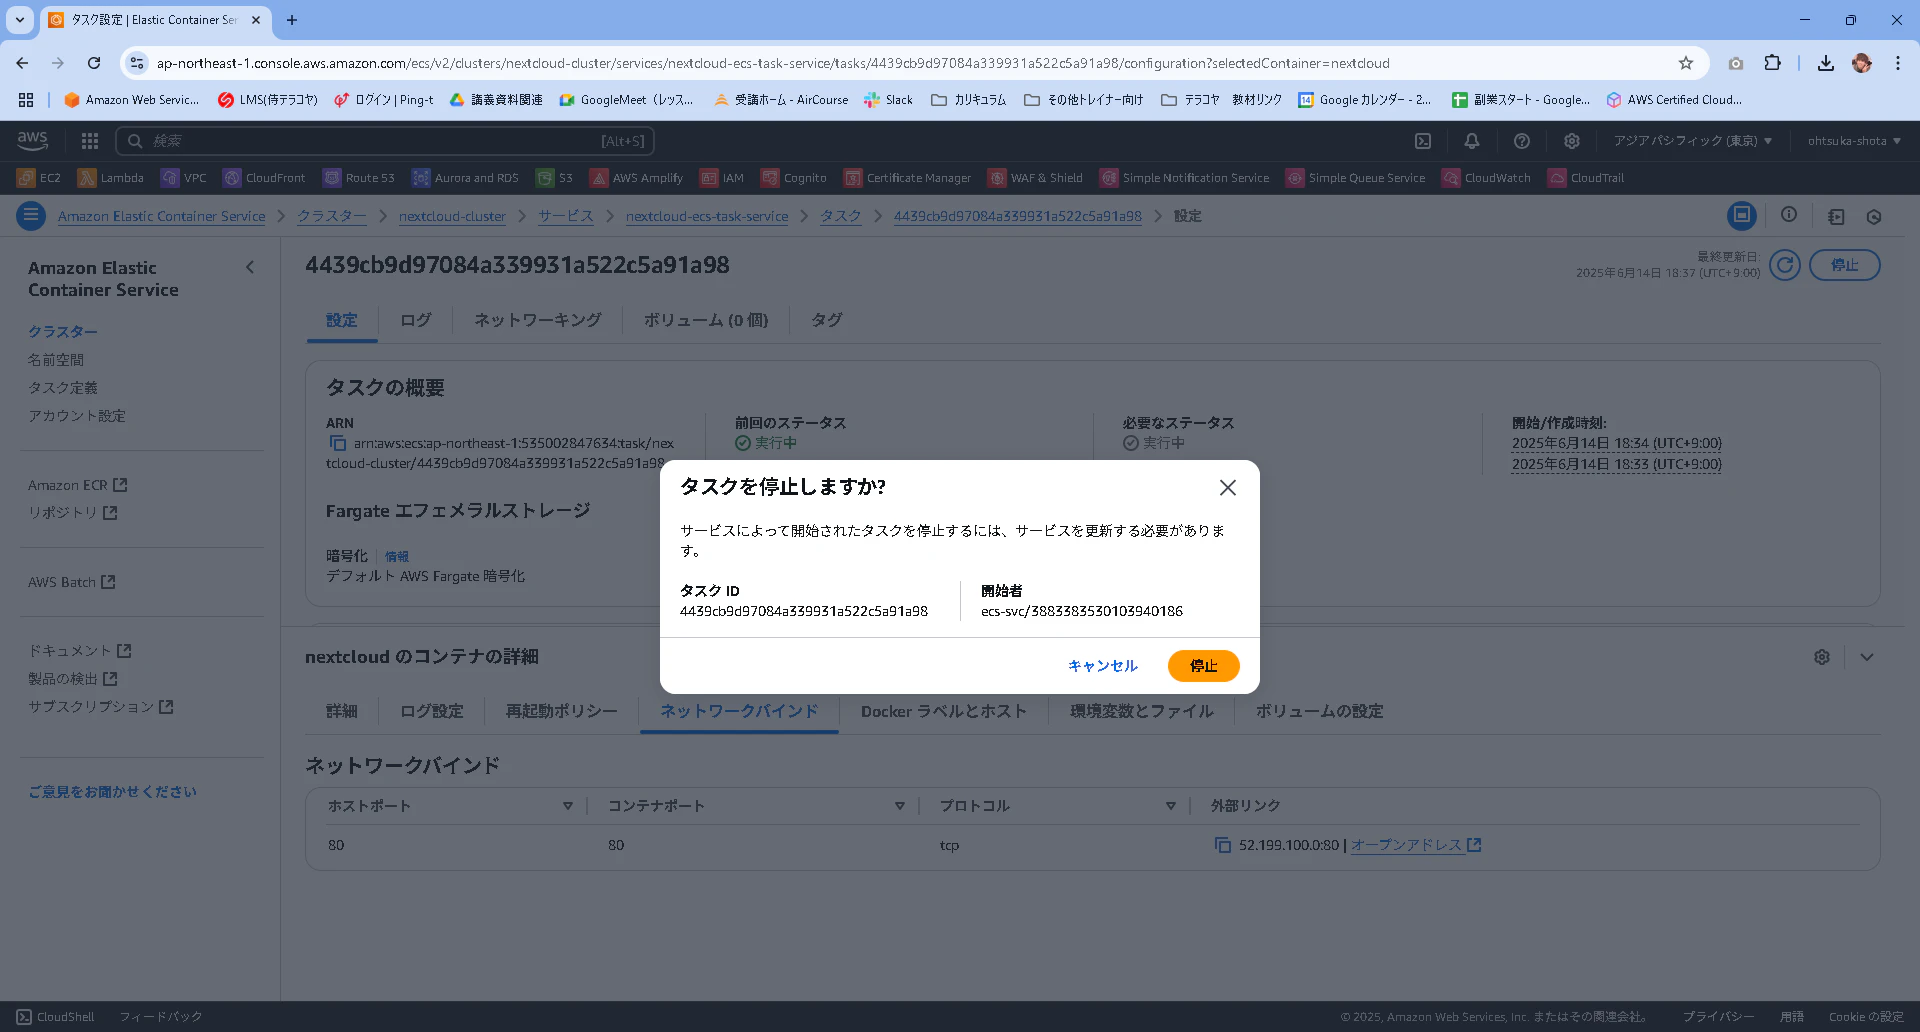Focus the AWS console 検索 search box
The width and height of the screenshot is (1920, 1032).
(x=385, y=141)
